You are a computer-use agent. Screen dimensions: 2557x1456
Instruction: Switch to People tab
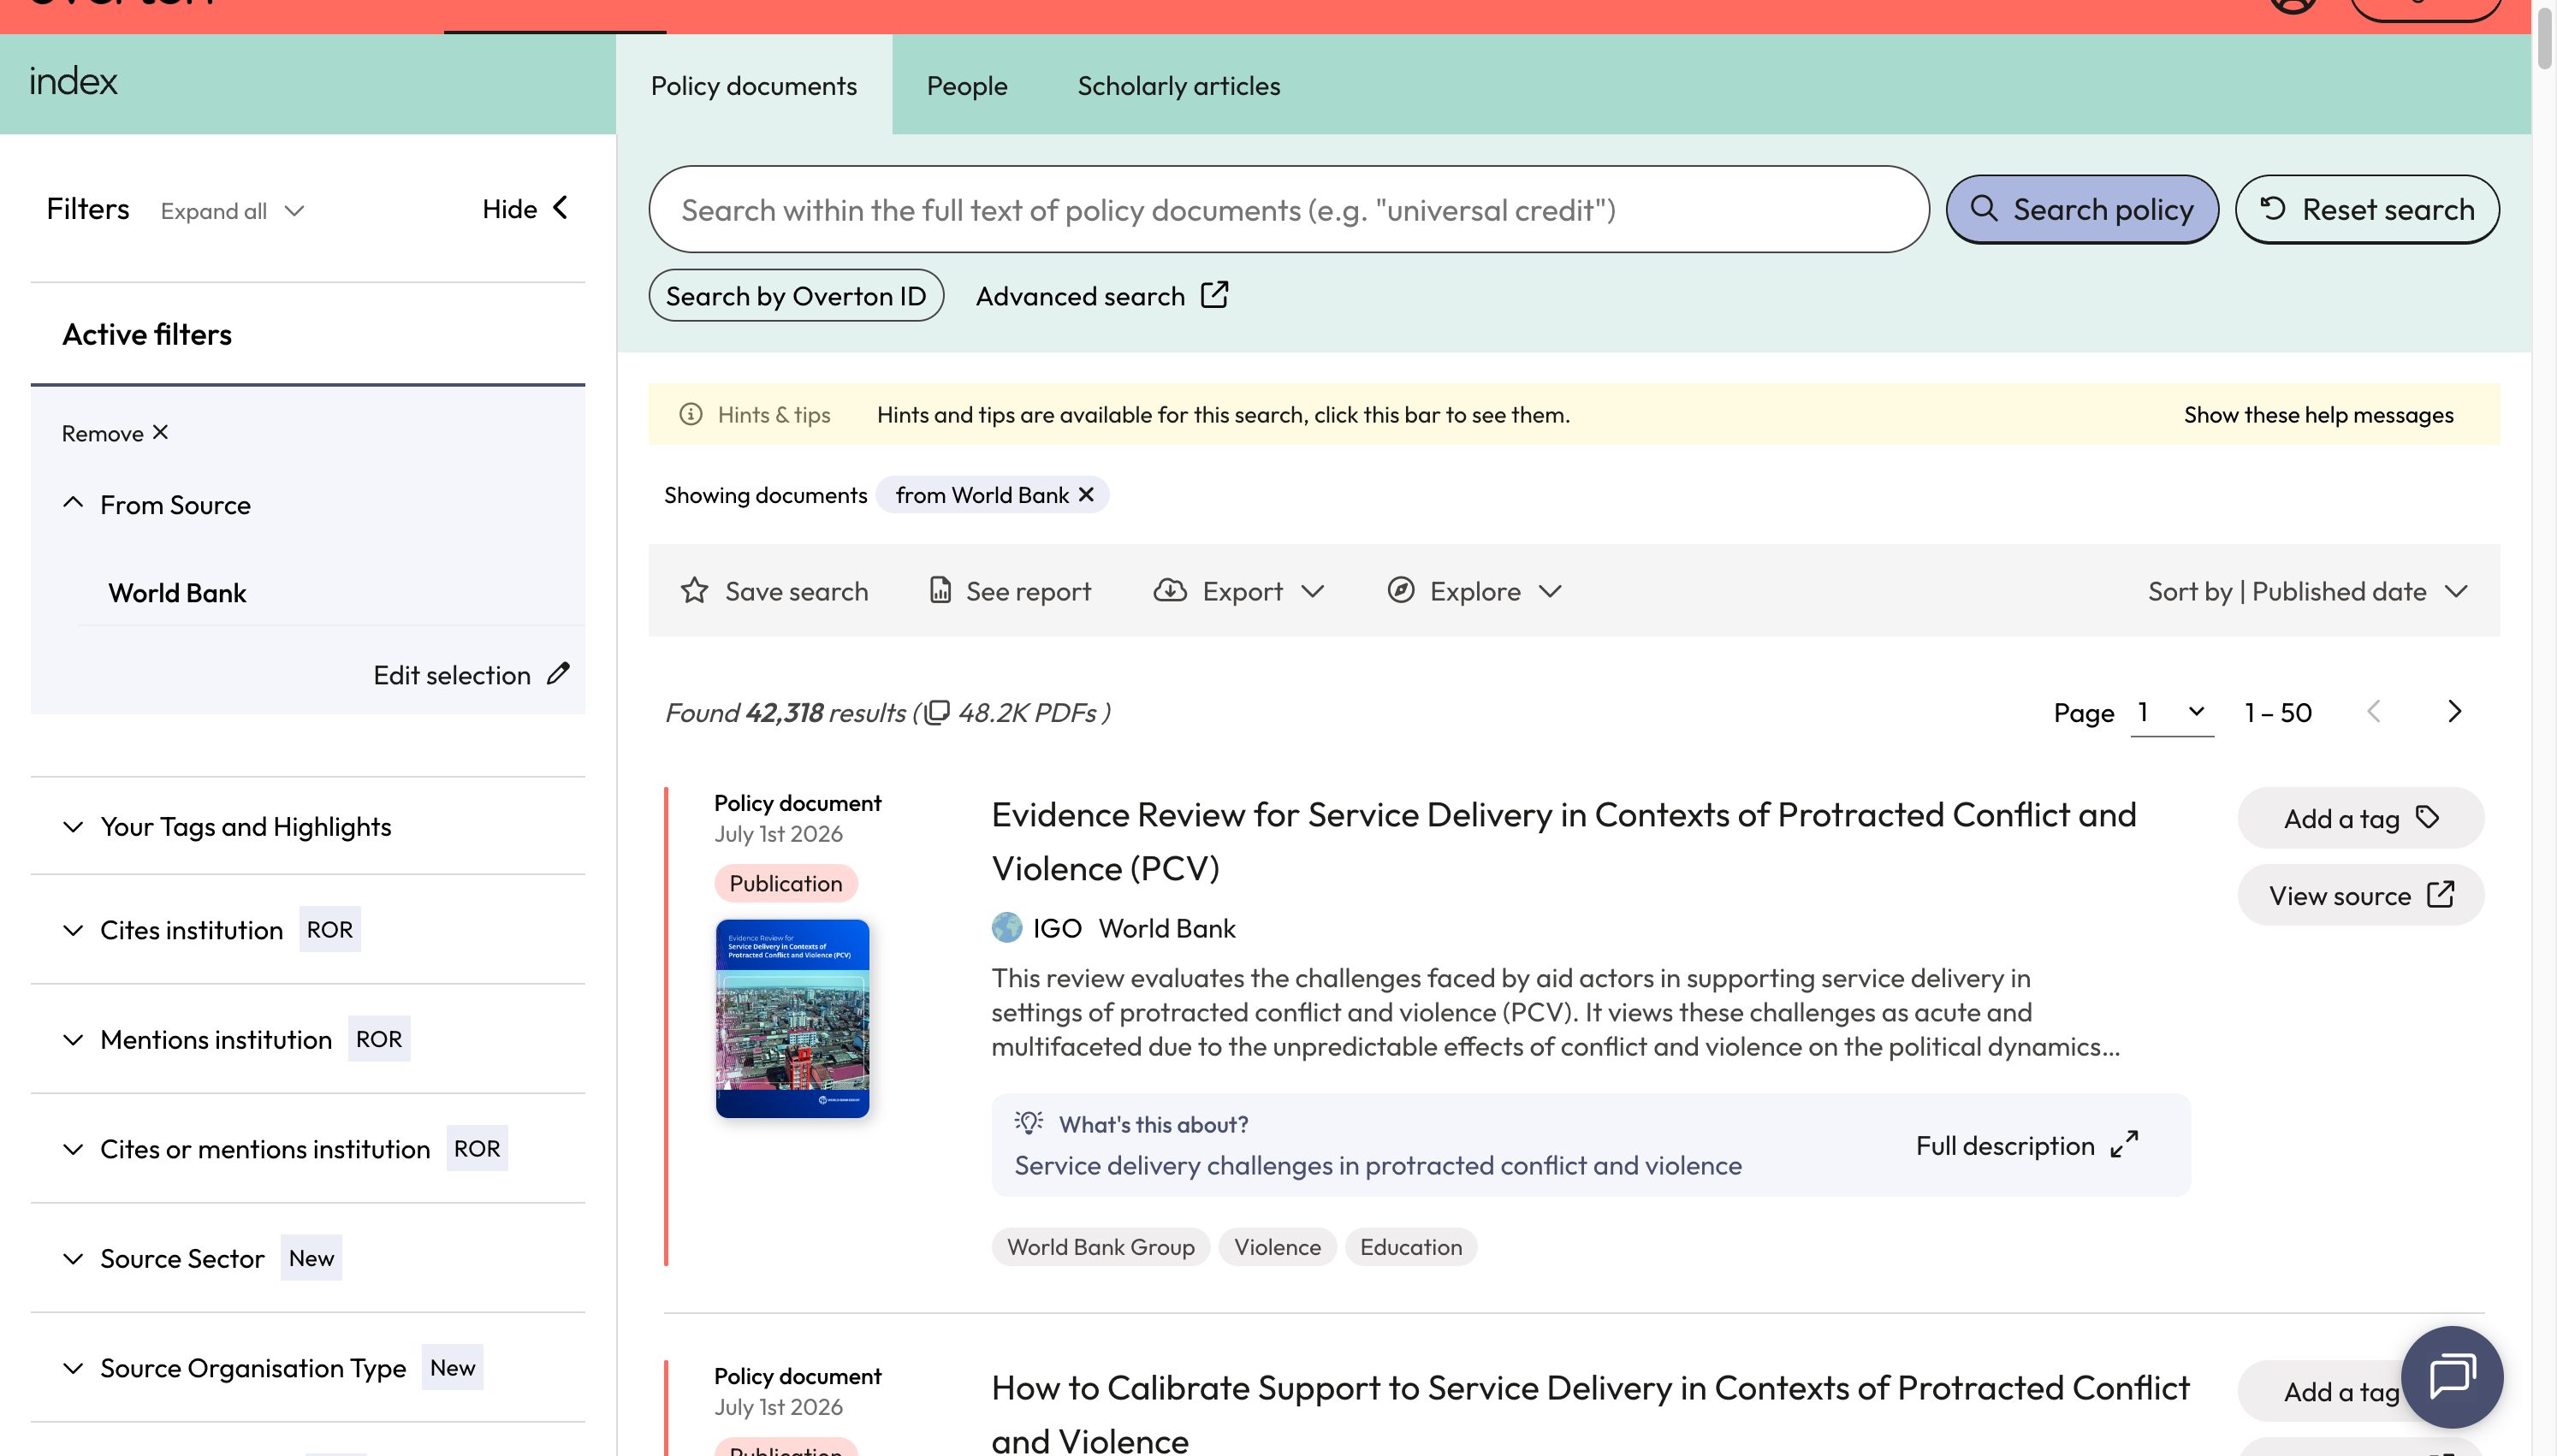[966, 85]
